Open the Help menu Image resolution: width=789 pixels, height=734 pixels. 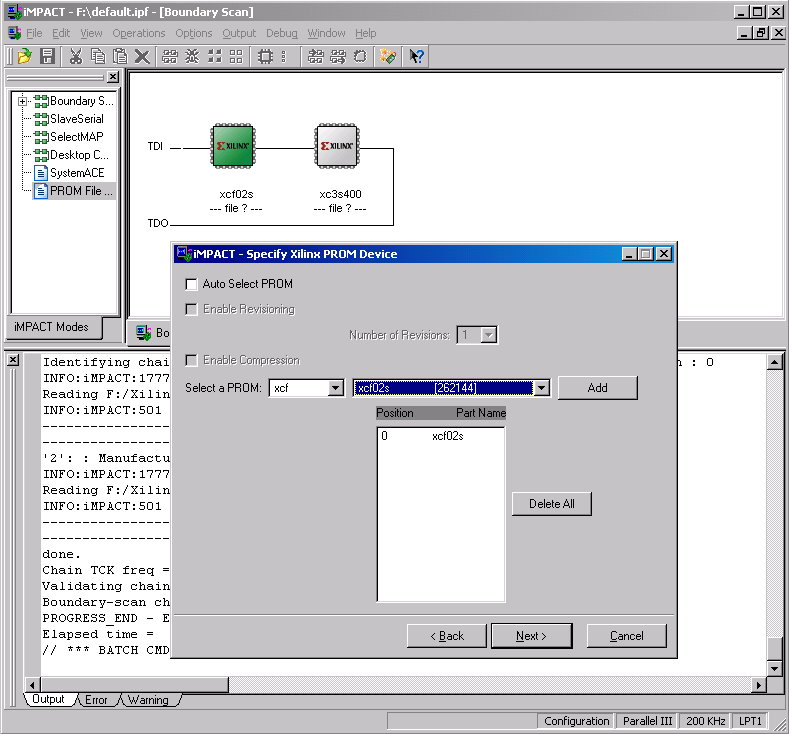[x=366, y=33]
